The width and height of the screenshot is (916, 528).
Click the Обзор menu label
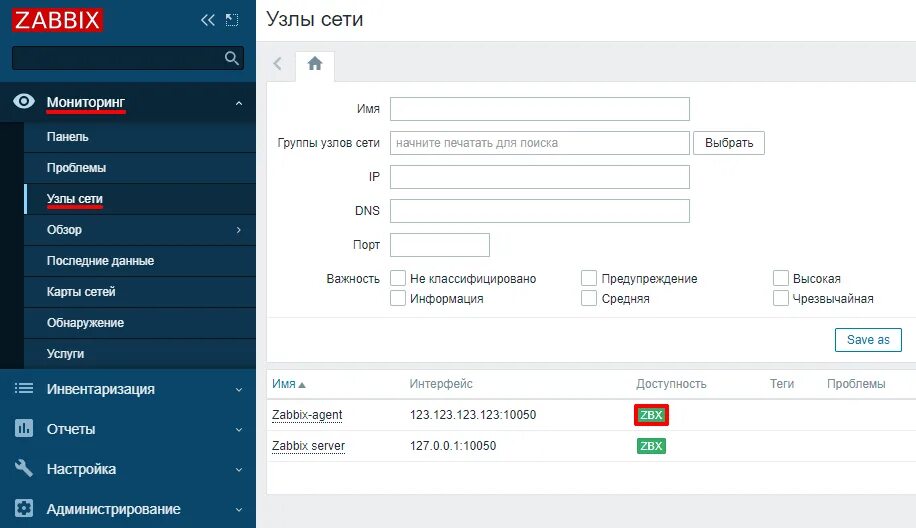click(64, 230)
